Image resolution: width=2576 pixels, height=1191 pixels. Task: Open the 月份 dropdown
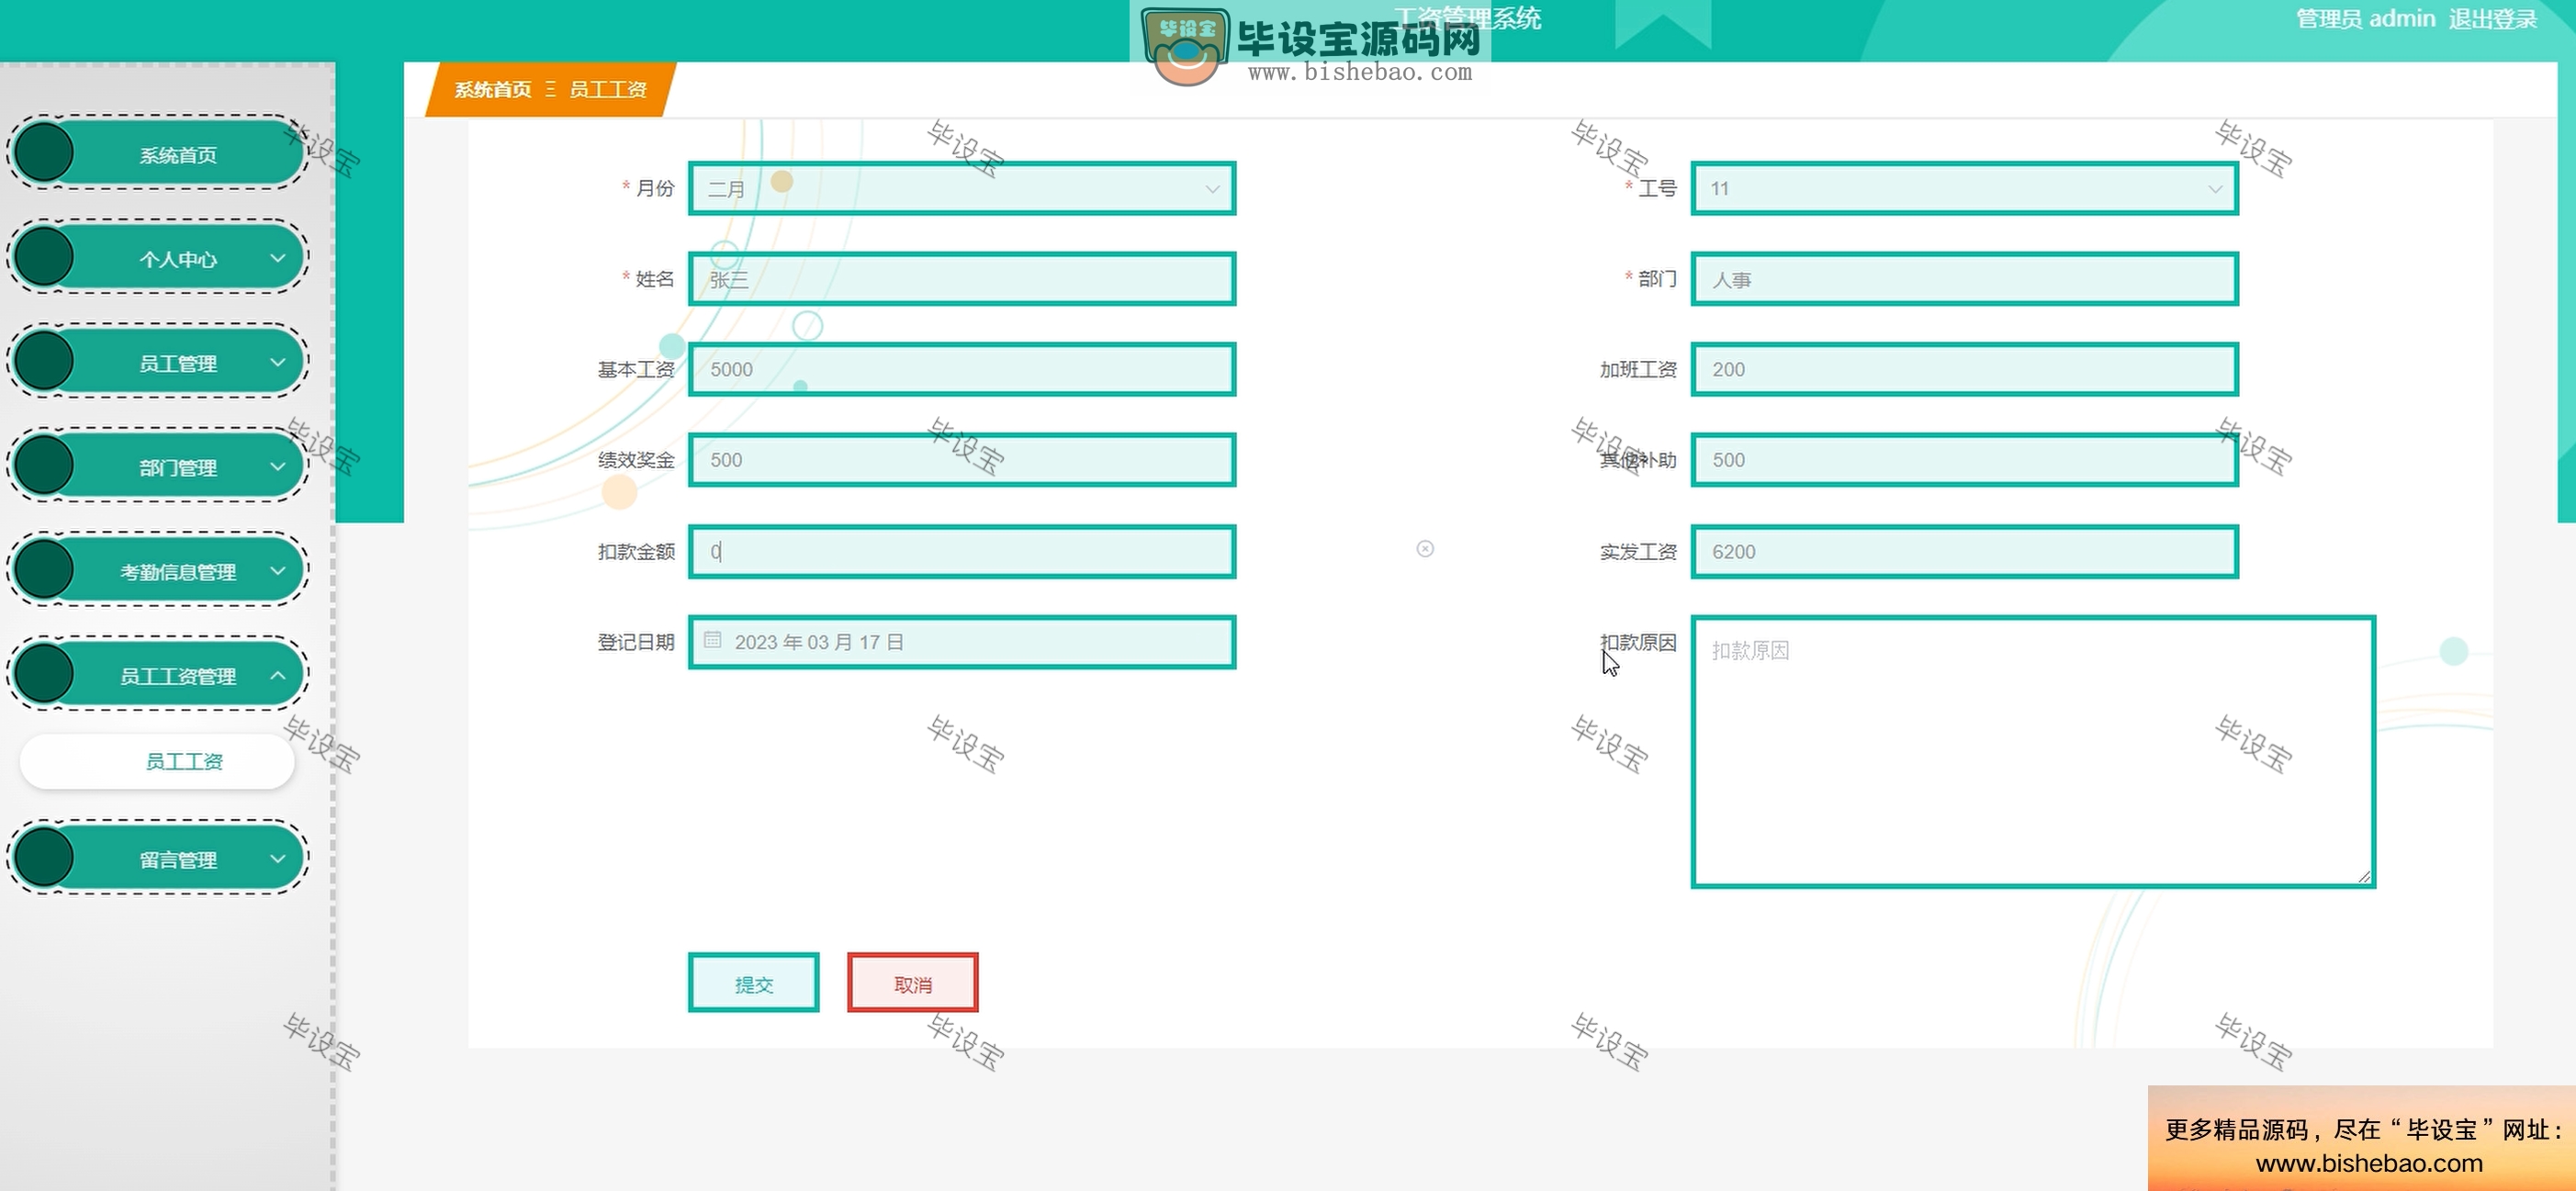tap(962, 188)
